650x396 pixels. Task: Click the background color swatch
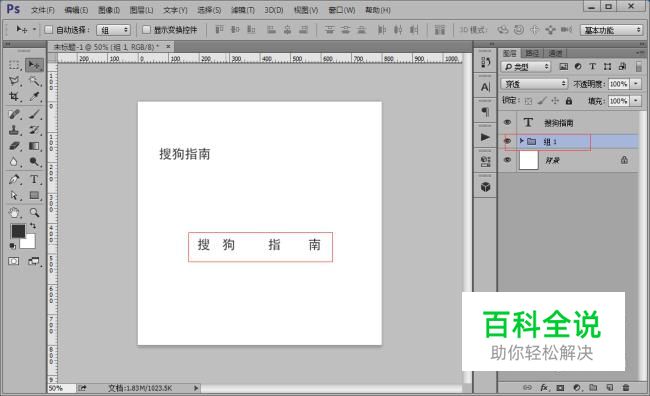point(30,243)
